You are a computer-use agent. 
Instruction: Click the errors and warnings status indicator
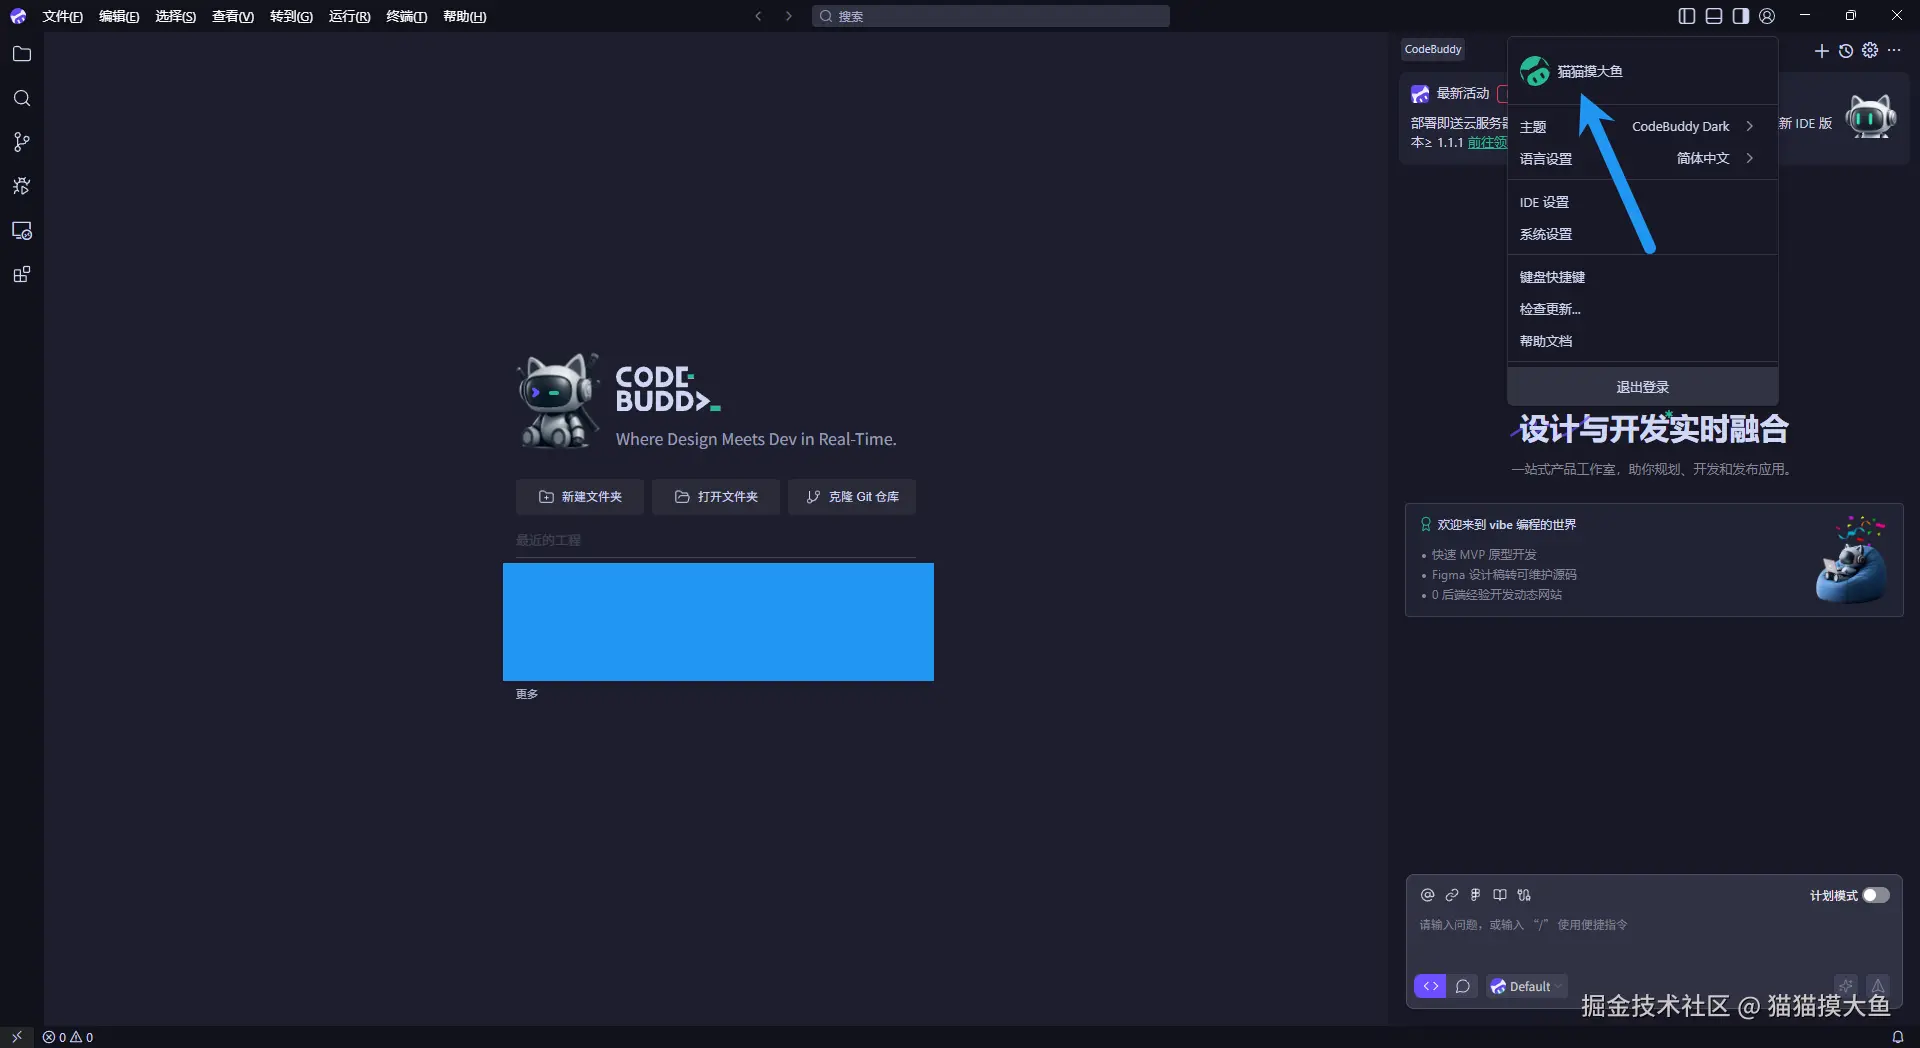68,1037
